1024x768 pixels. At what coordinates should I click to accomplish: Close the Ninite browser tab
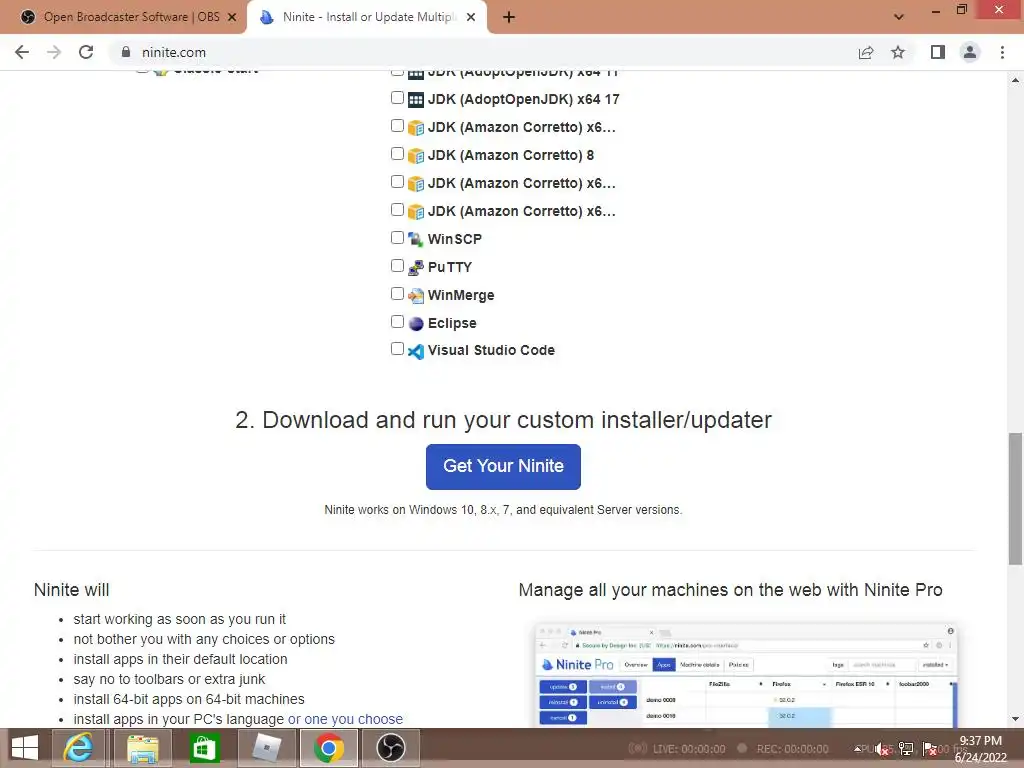pos(471,18)
